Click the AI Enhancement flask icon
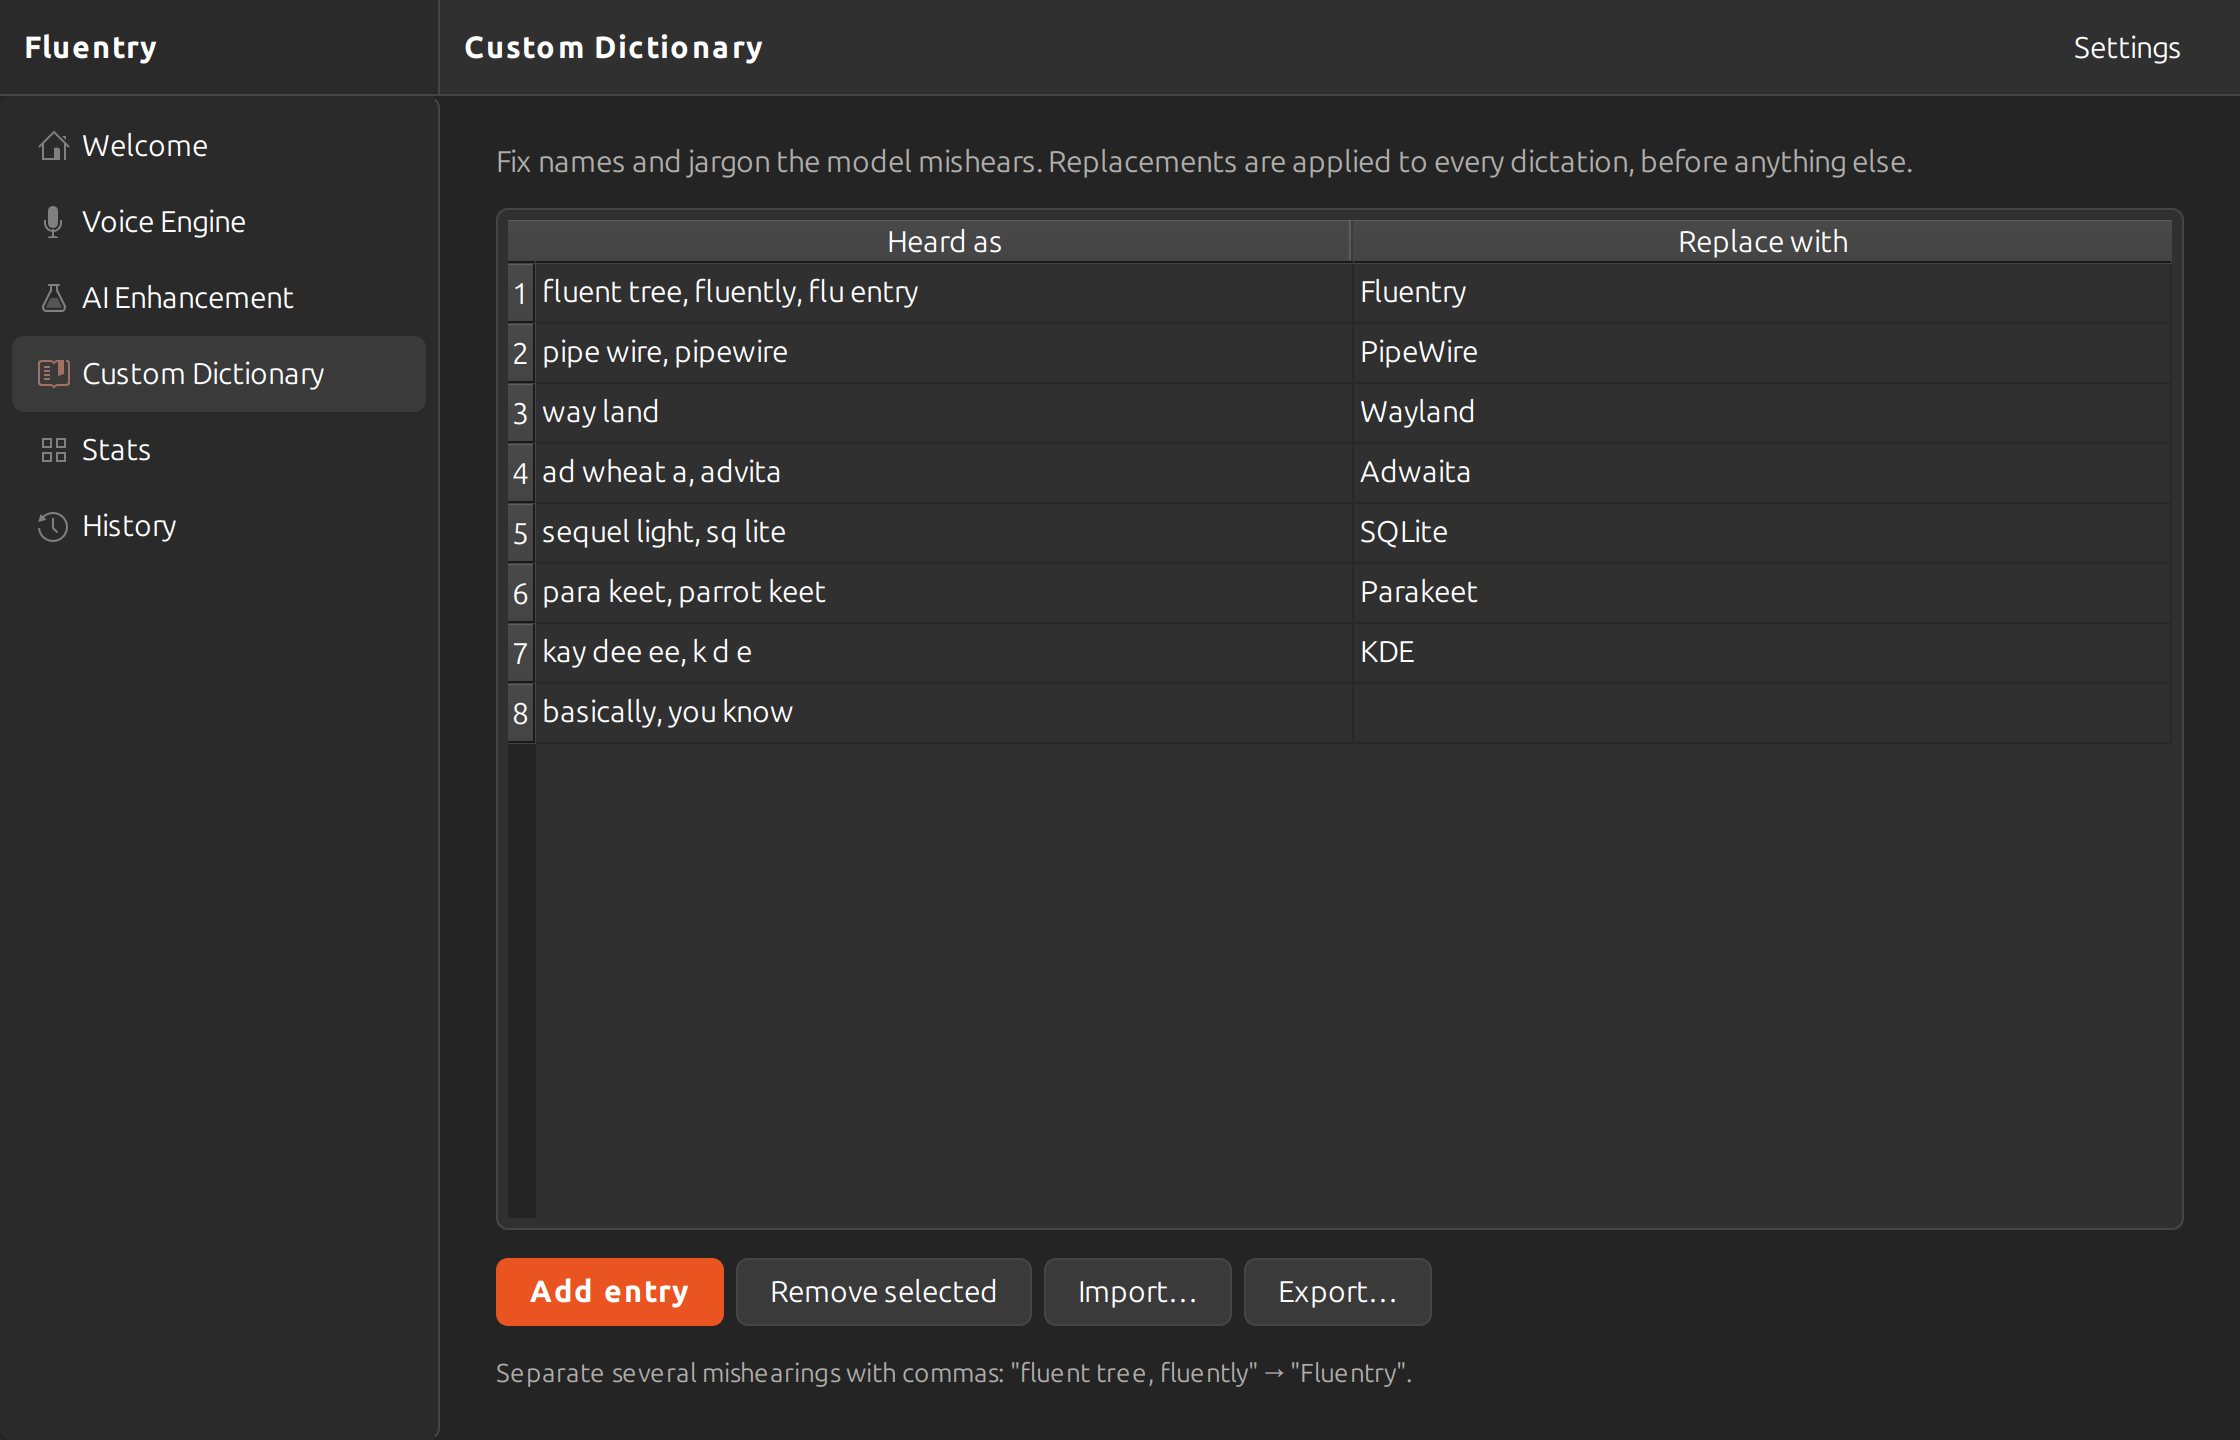Screen dimensions: 2240x1440 54,298
